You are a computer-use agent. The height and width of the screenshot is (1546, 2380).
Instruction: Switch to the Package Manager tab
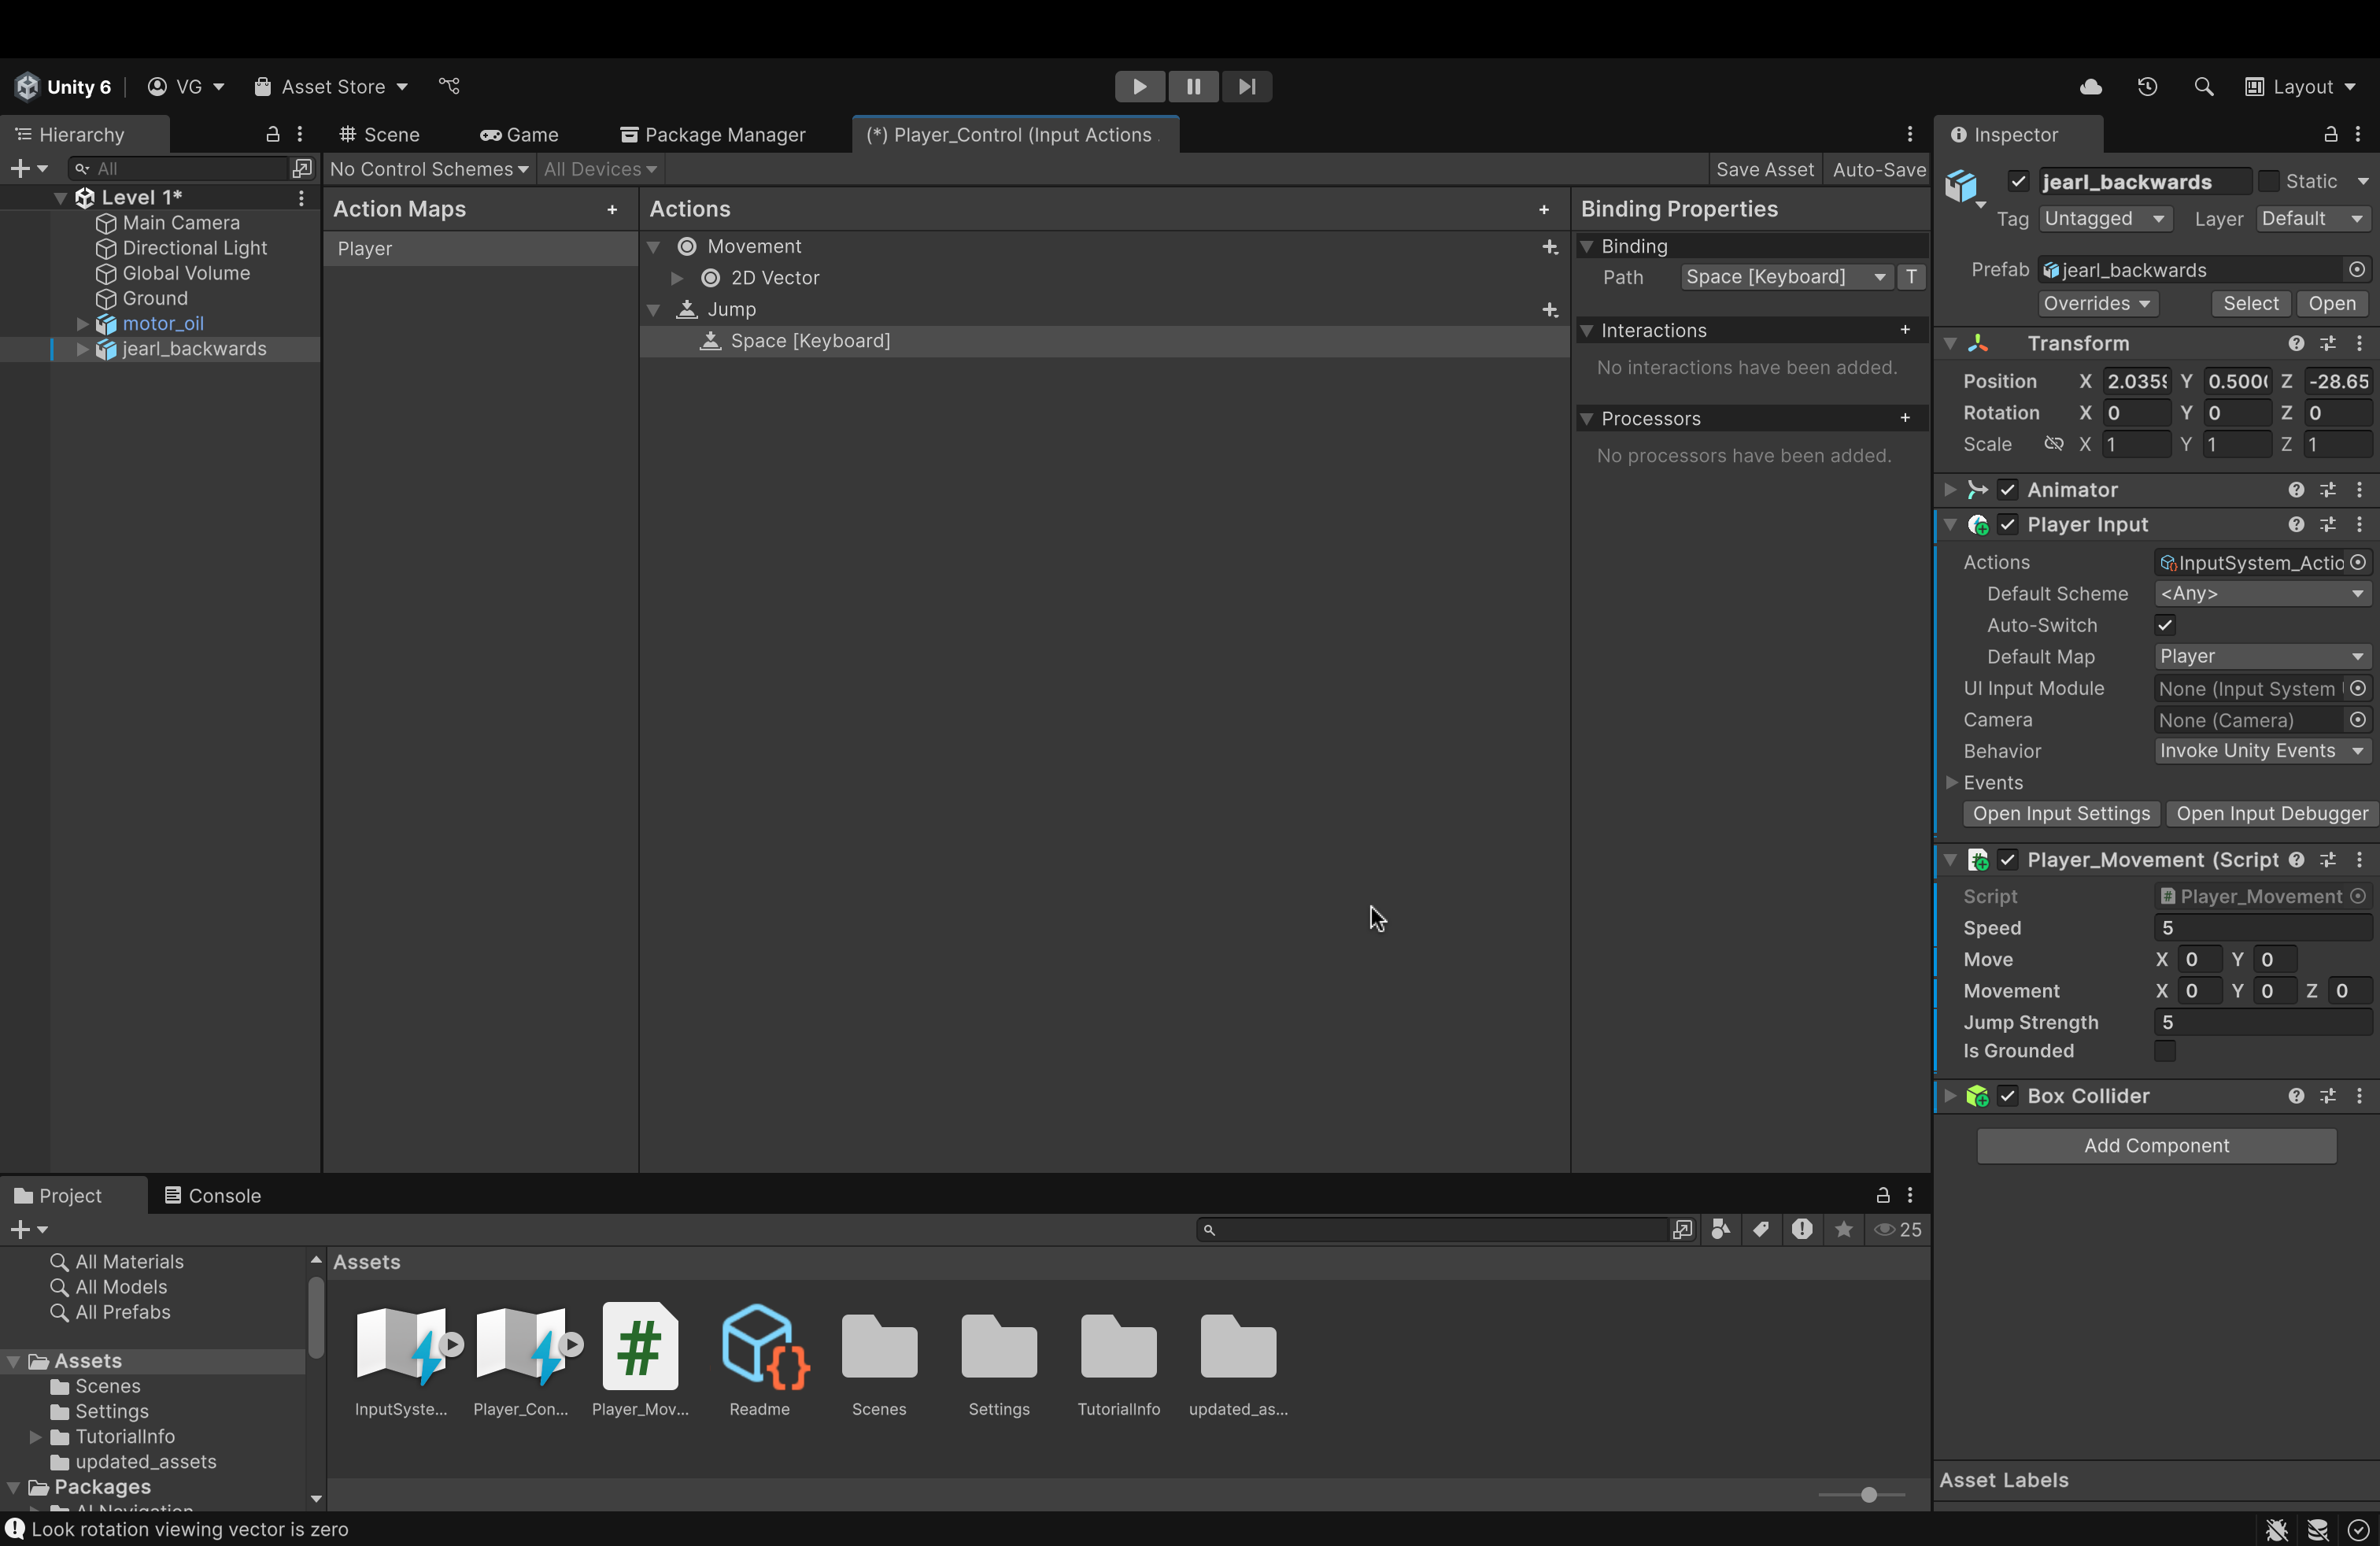[x=713, y=135]
